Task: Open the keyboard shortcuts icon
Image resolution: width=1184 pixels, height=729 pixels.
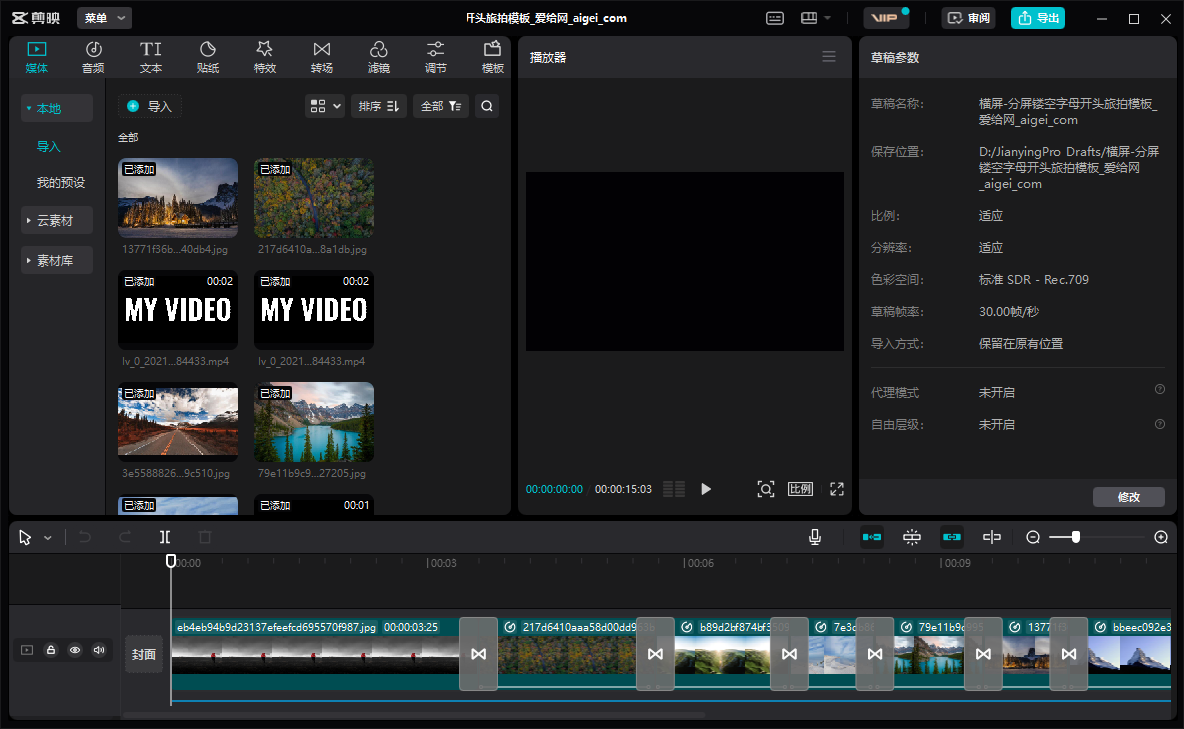Action: click(x=775, y=18)
